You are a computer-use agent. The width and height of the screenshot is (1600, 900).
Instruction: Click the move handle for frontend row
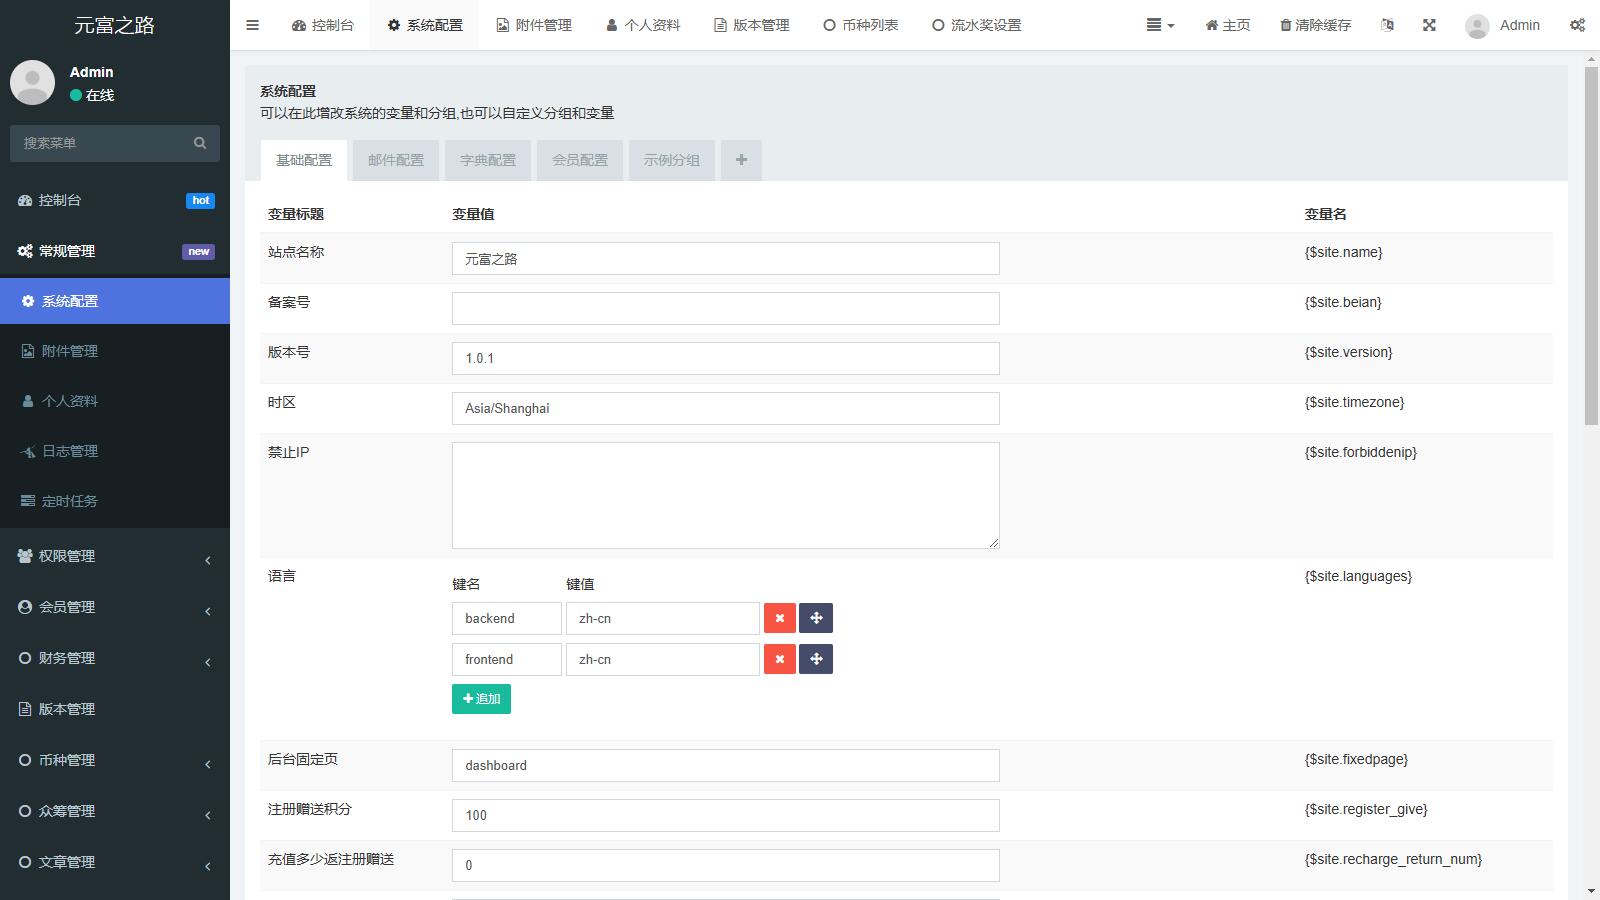point(816,659)
